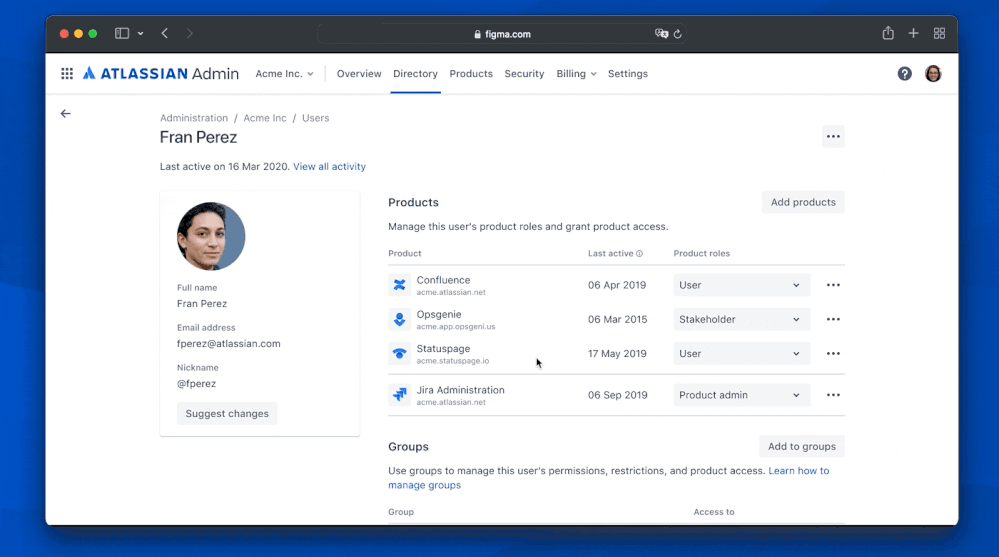Go back in browser history
Image resolution: width=999 pixels, height=557 pixels.
pos(164,34)
